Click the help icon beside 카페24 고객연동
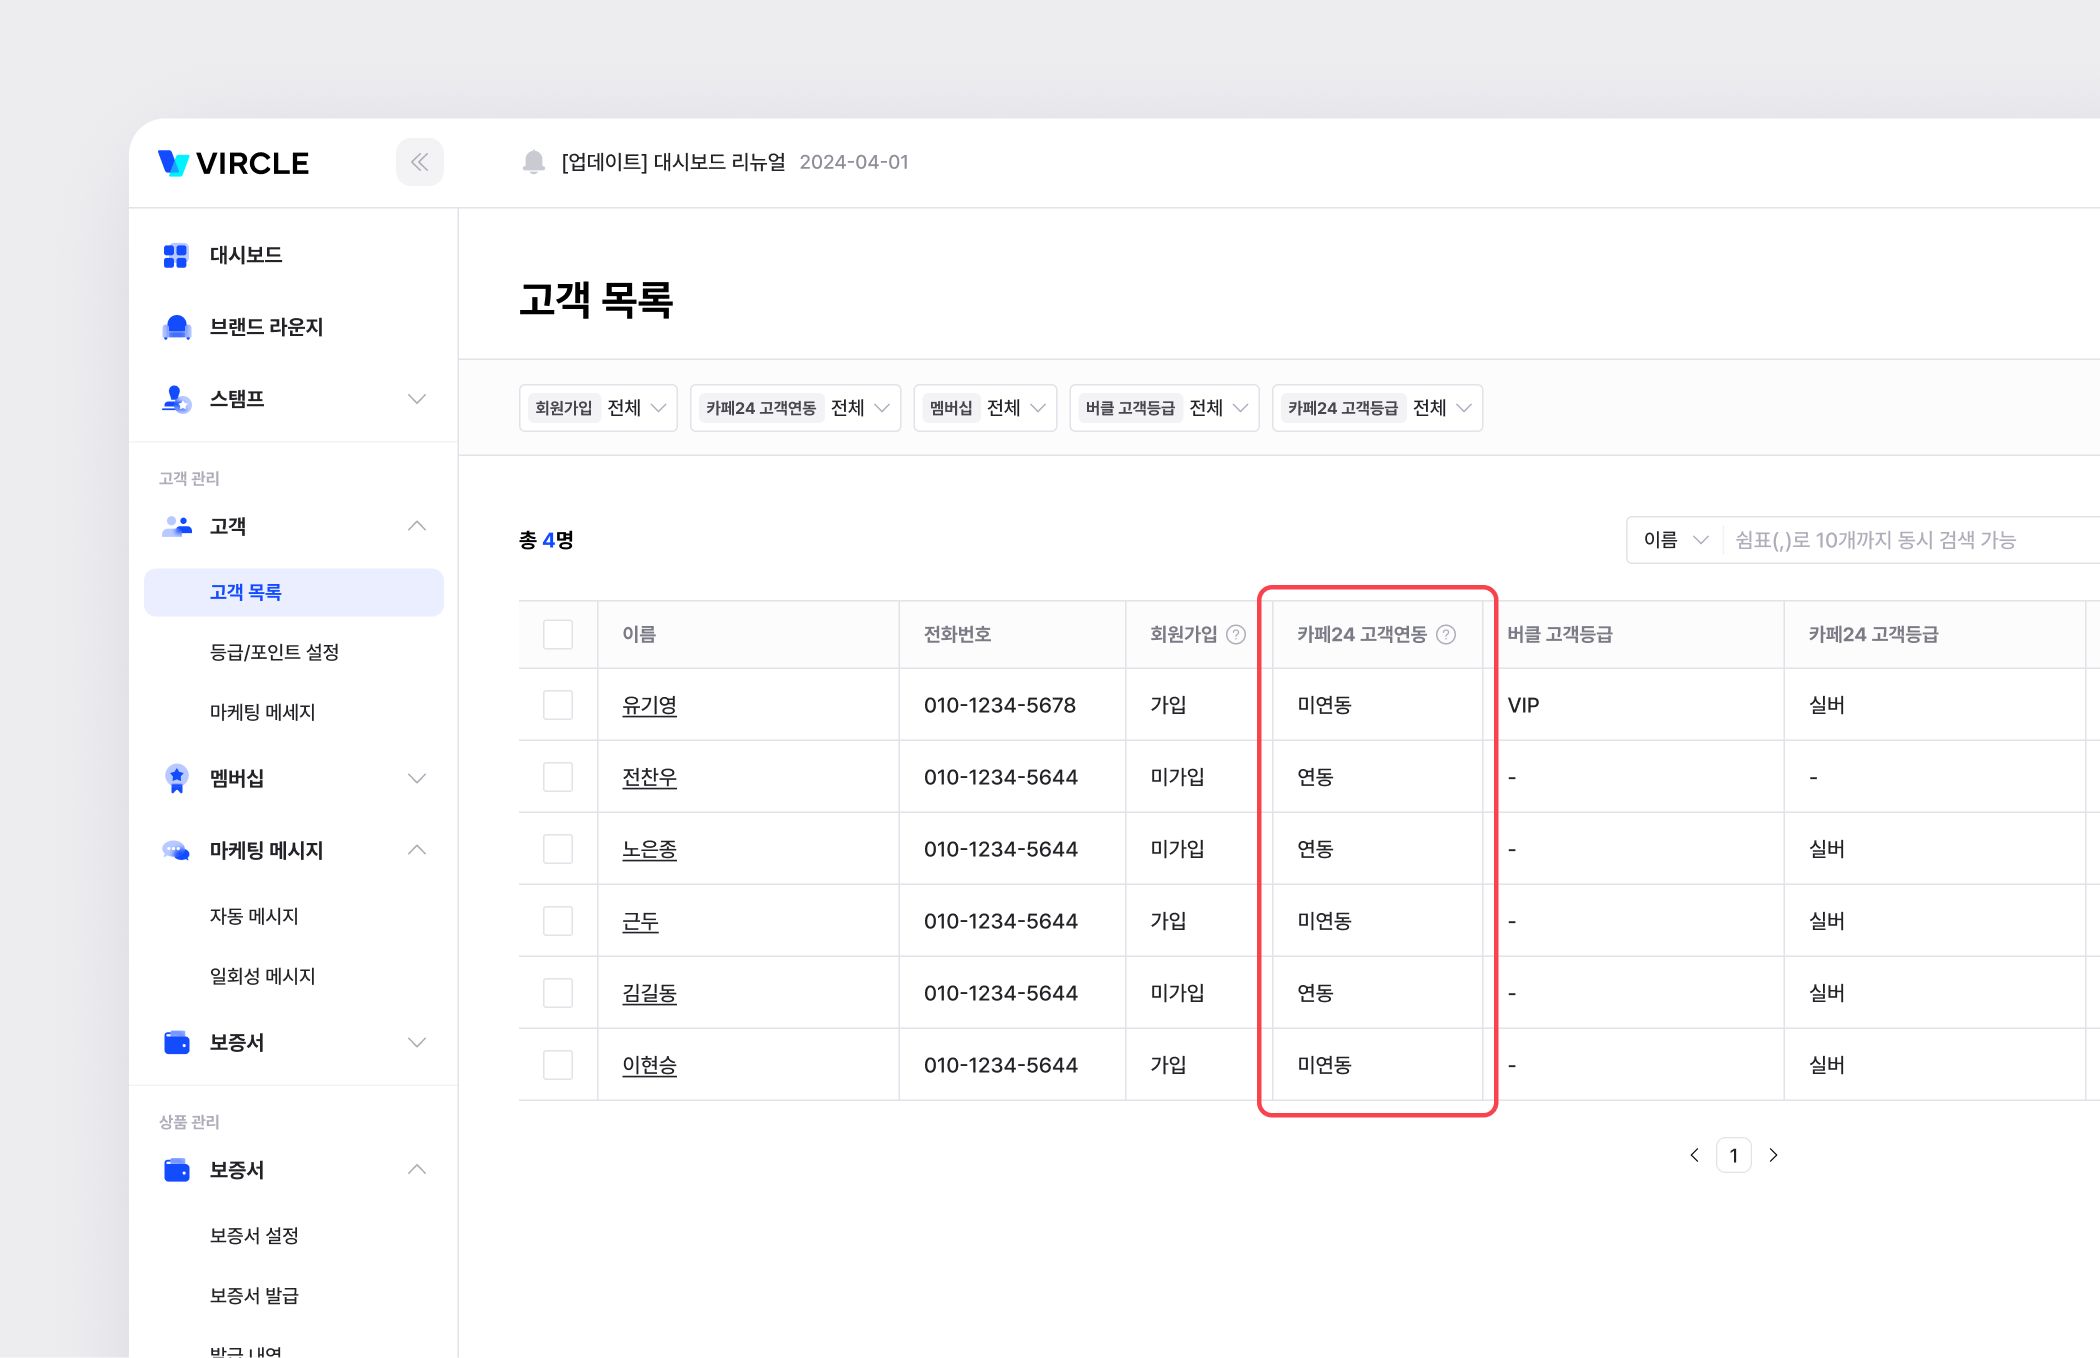Screen dimensions: 2100x1358 [x=1446, y=634]
